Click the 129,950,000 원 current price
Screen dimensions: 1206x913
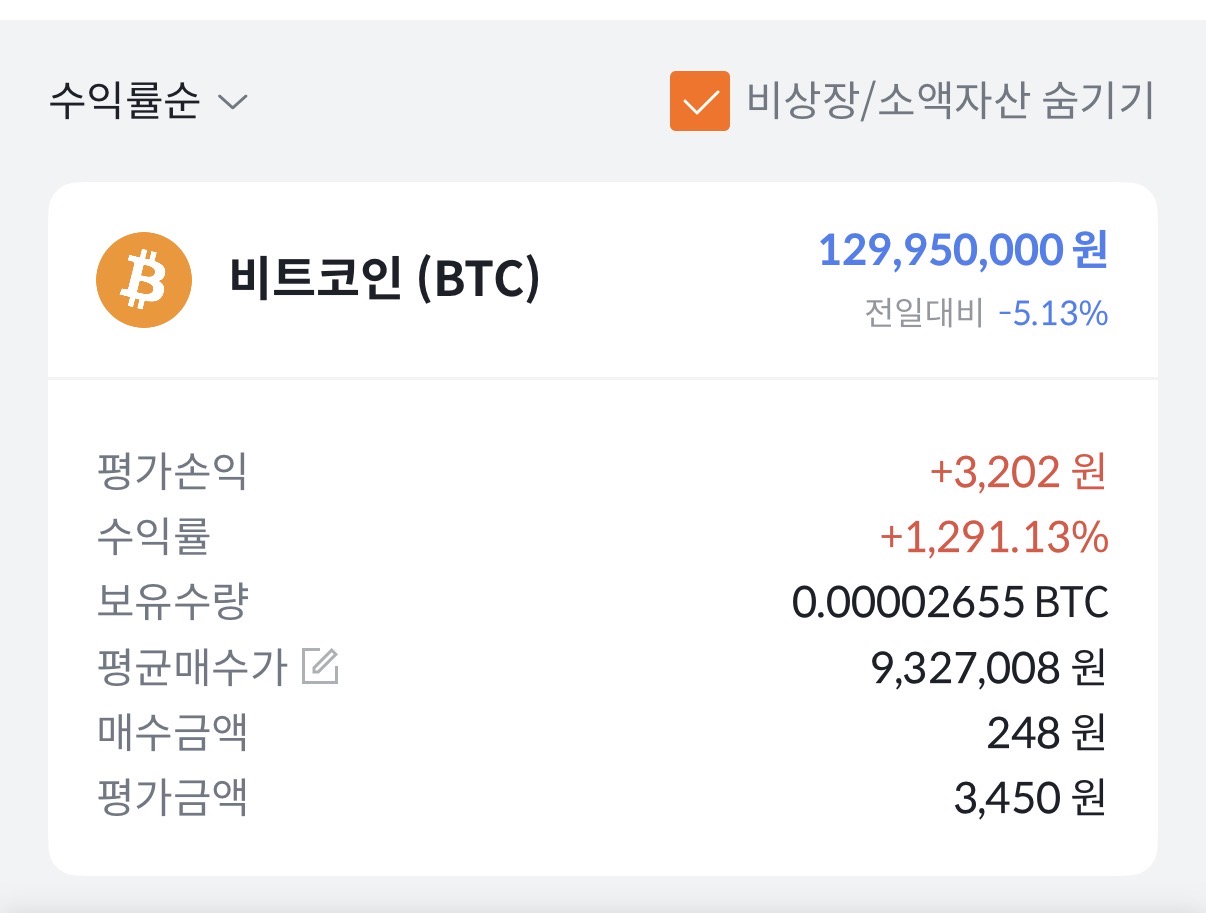962,250
